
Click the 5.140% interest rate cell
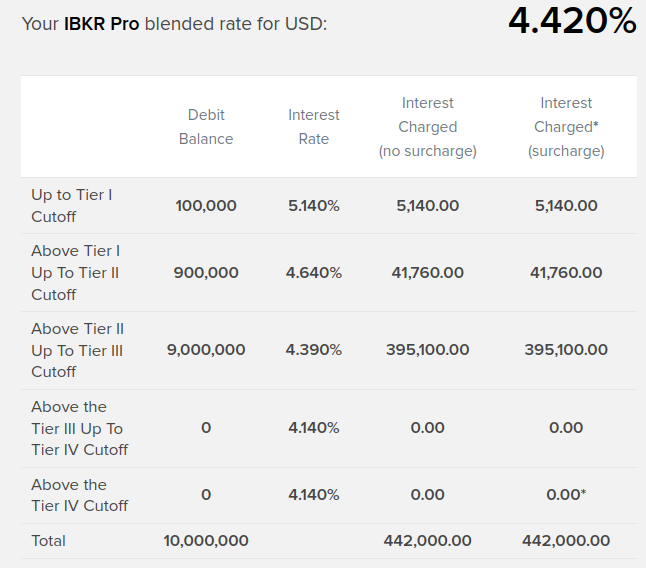click(313, 206)
